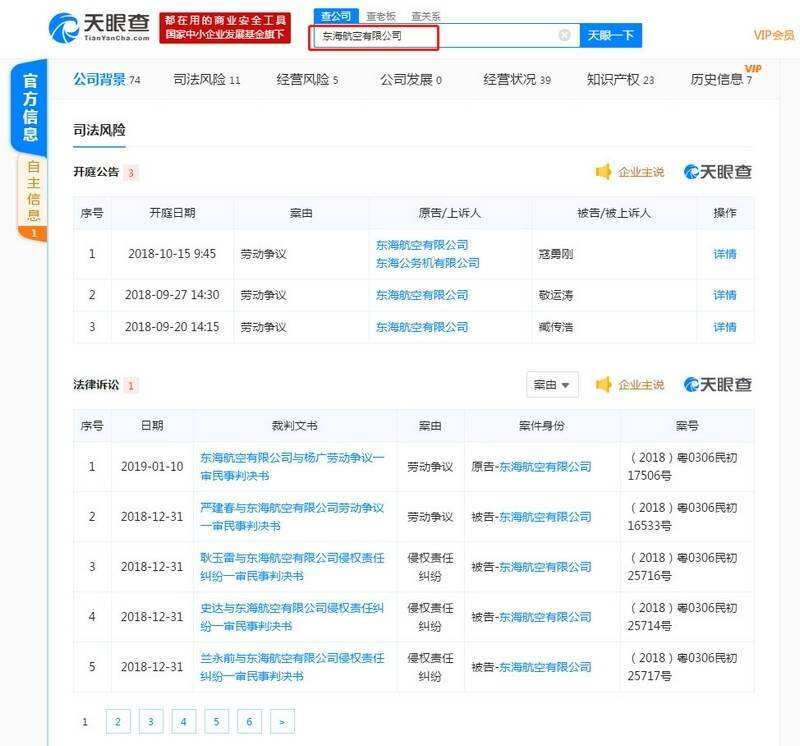Click 东海公务机有限公司 plaintiff link
The width and height of the screenshot is (800, 746).
[x=428, y=263]
